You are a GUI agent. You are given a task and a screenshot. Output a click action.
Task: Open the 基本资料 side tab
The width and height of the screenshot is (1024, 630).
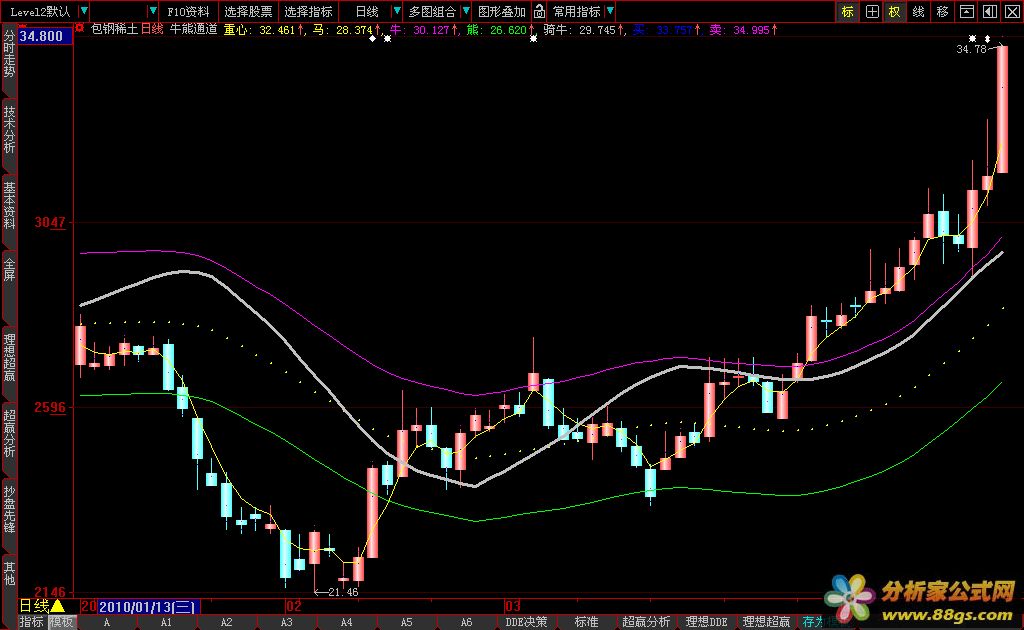[x=9, y=205]
